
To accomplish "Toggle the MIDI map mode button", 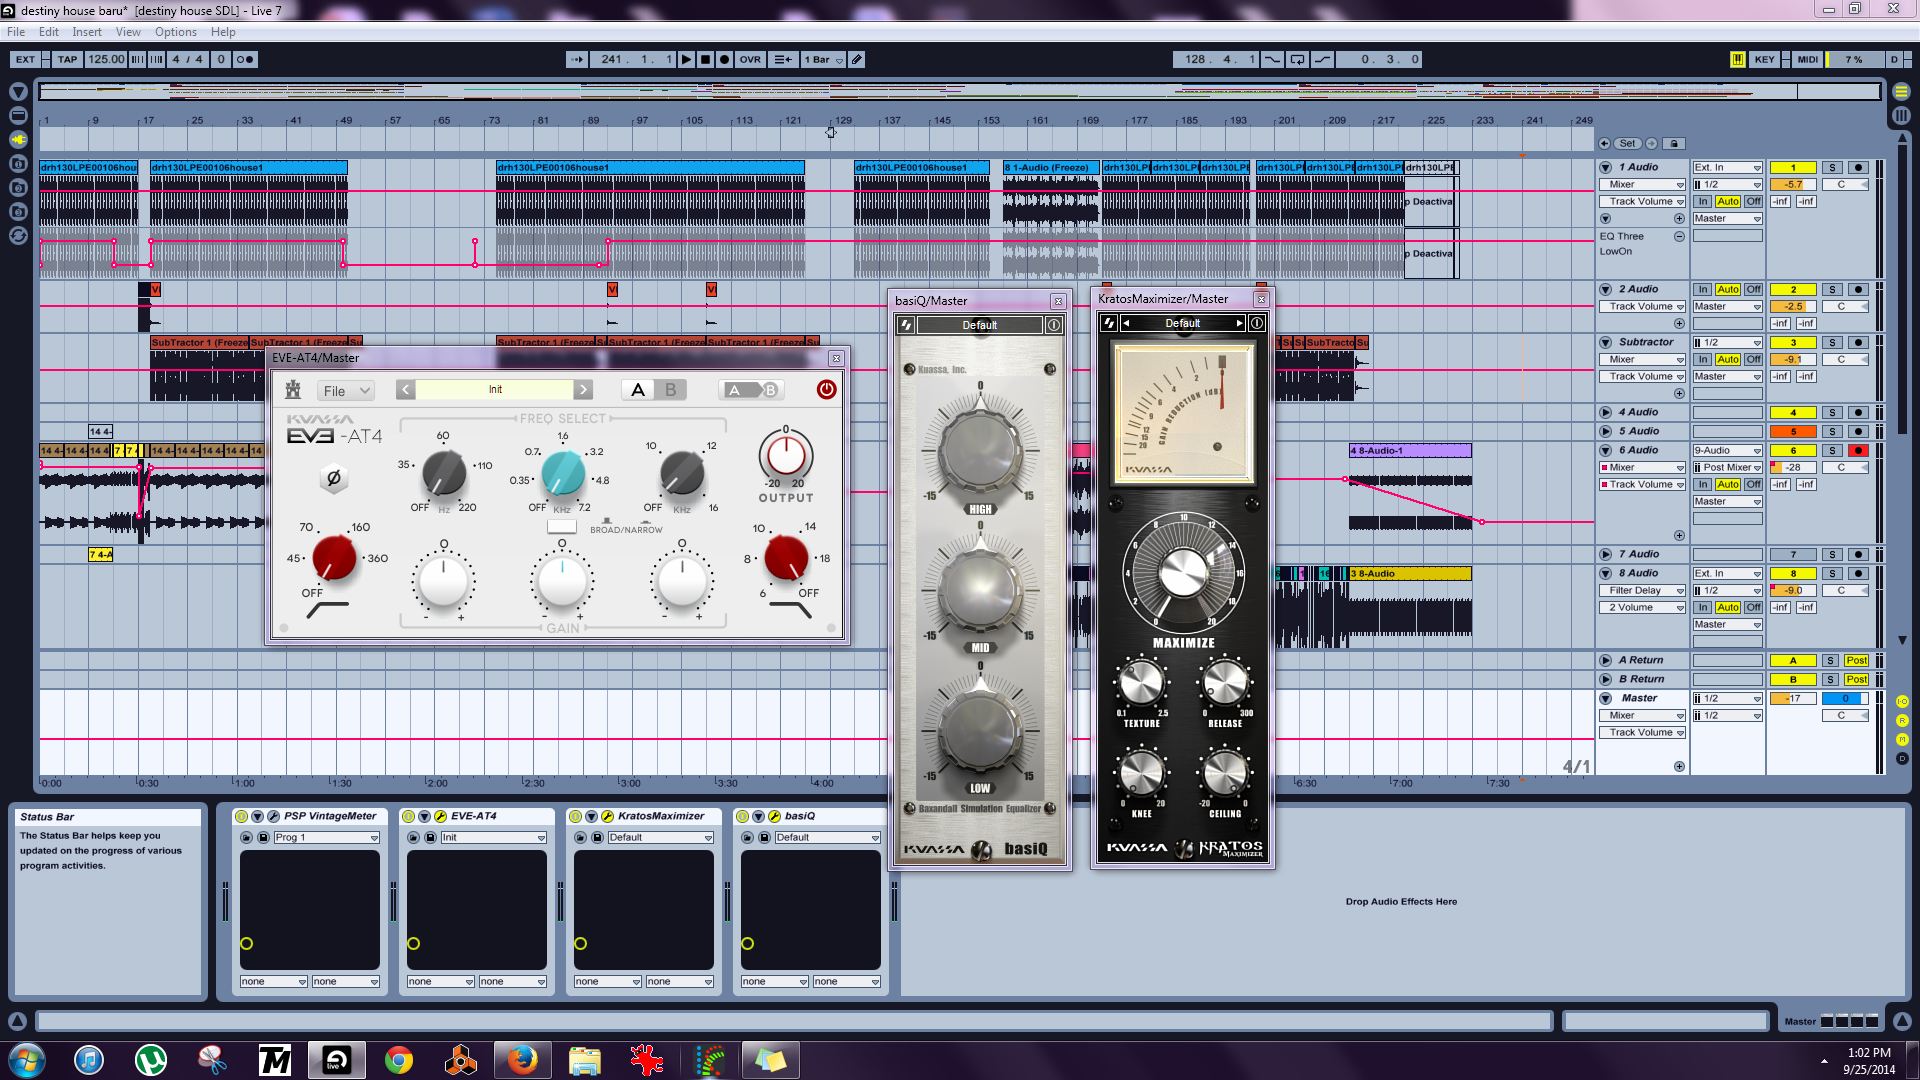I will 1807,59.
